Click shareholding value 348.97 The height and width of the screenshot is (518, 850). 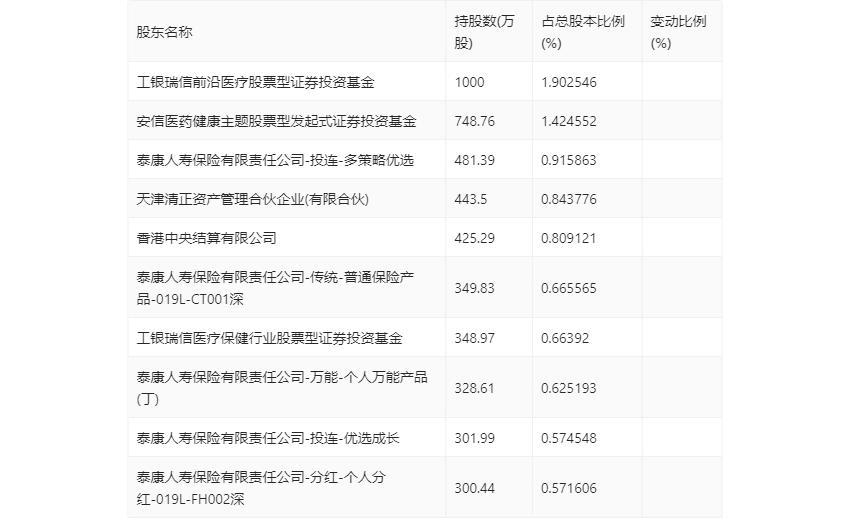coord(474,338)
